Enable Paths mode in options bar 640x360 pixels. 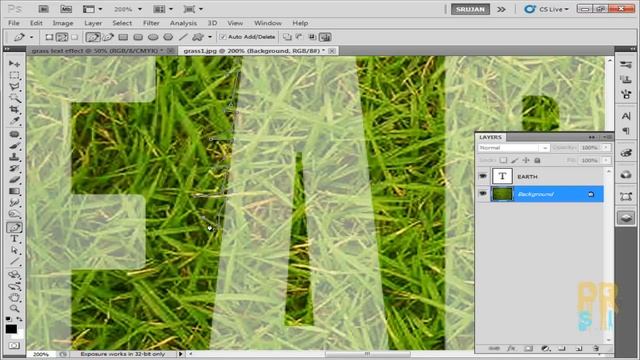click(x=62, y=37)
